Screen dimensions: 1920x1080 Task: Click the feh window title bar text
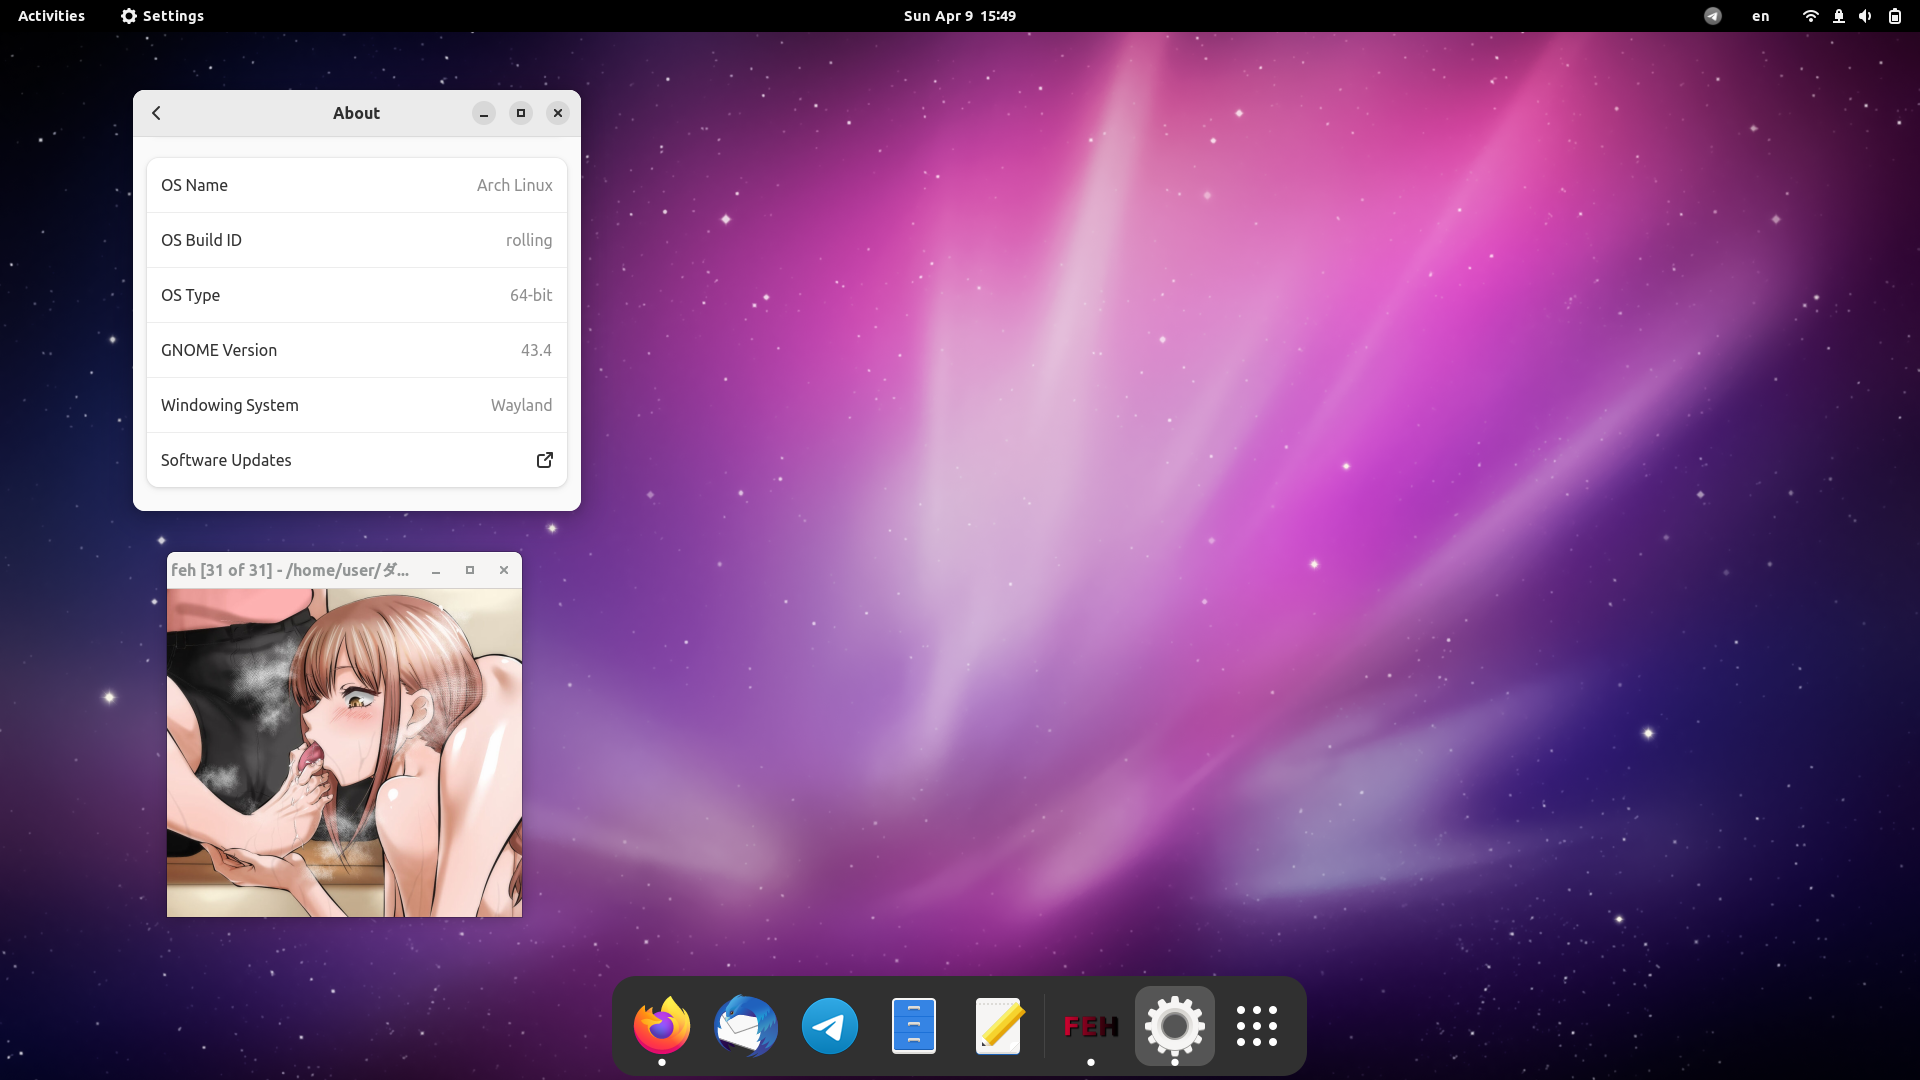(290, 570)
